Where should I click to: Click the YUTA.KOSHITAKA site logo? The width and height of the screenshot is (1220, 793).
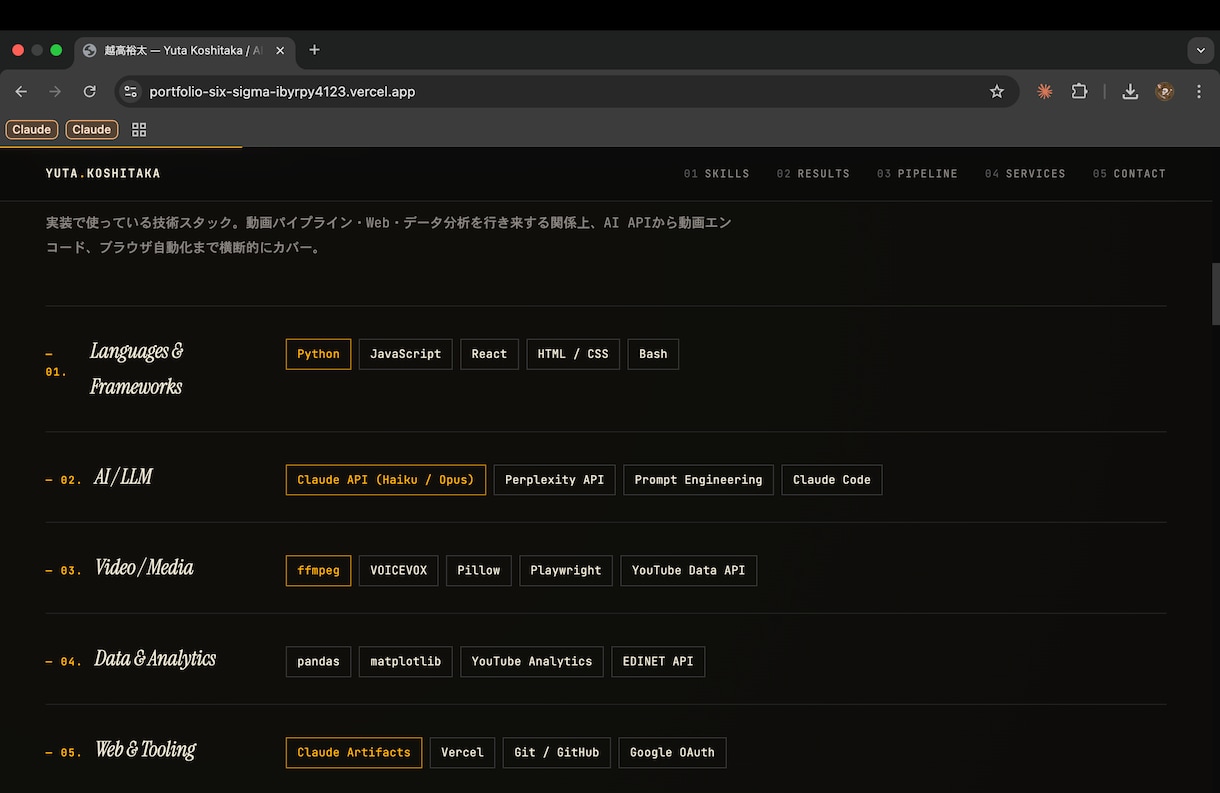103,173
